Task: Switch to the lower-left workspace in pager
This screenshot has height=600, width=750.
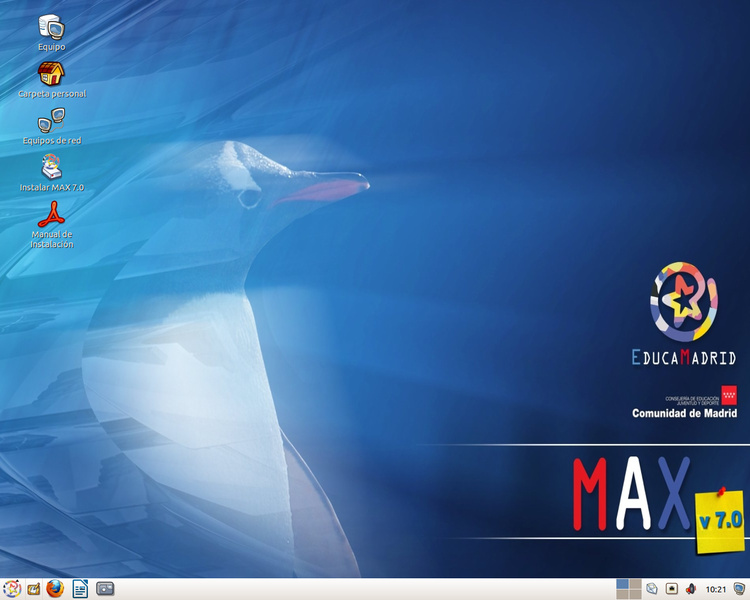Action: (622, 594)
